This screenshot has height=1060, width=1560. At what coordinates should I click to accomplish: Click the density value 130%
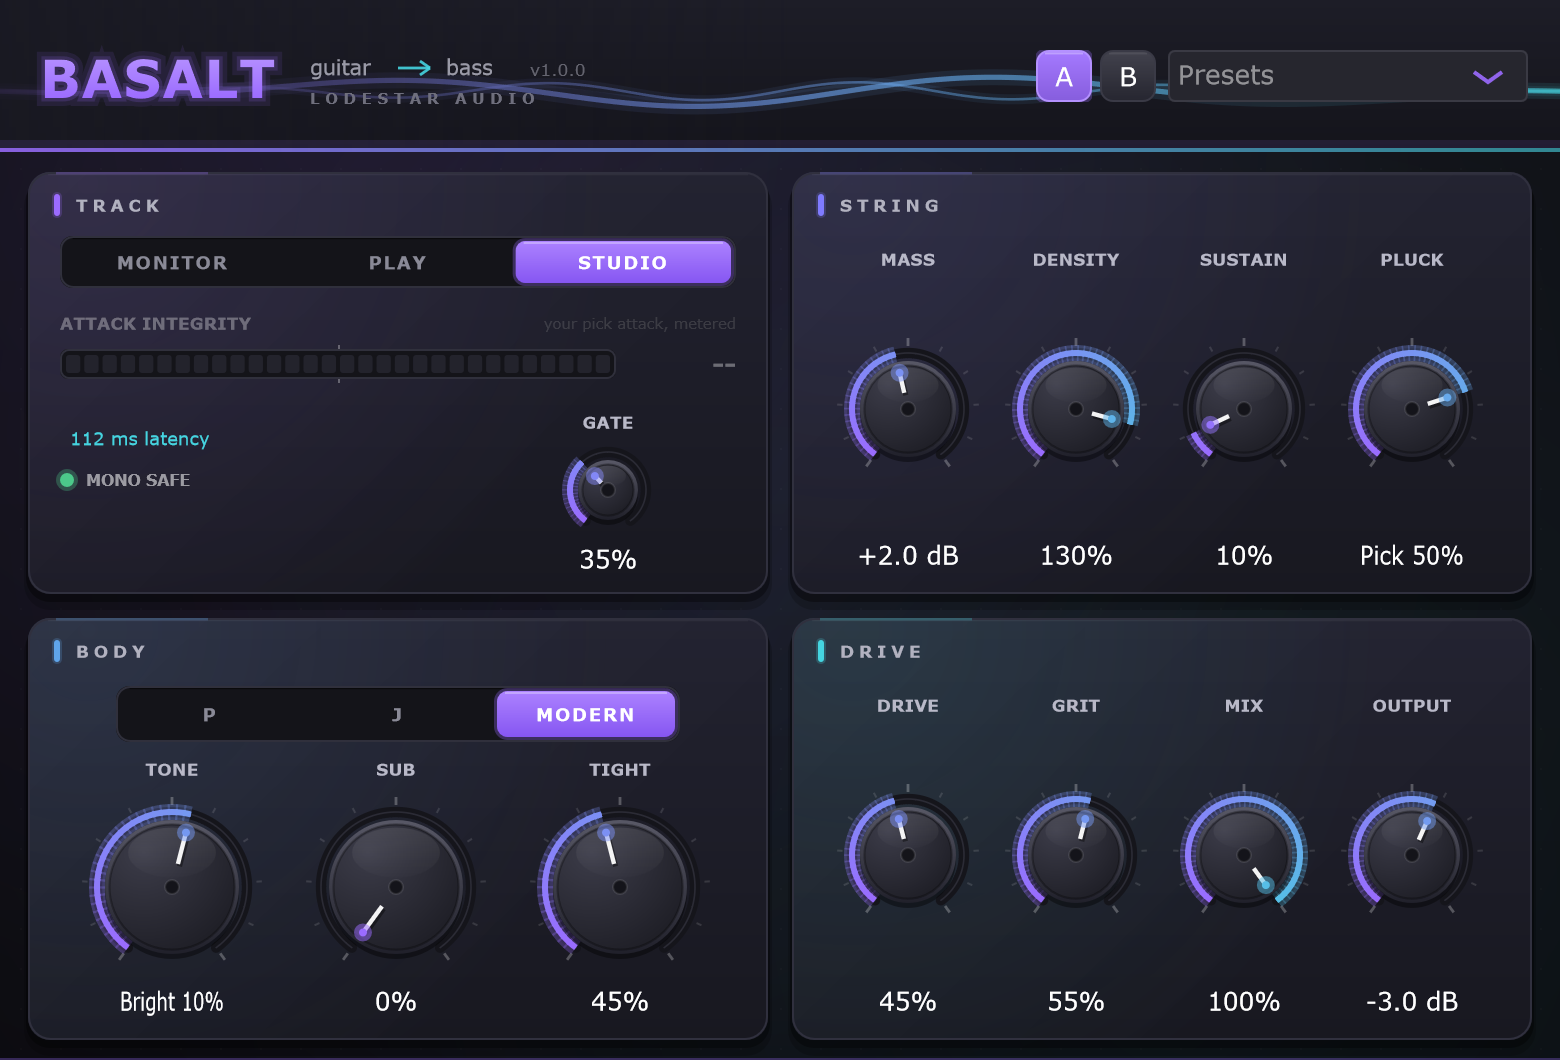[1076, 555]
